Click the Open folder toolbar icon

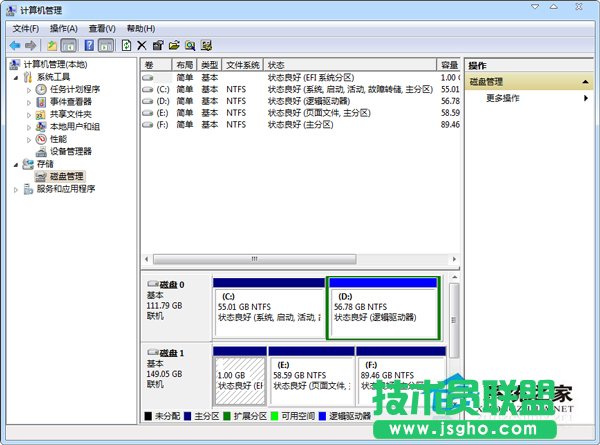174,46
